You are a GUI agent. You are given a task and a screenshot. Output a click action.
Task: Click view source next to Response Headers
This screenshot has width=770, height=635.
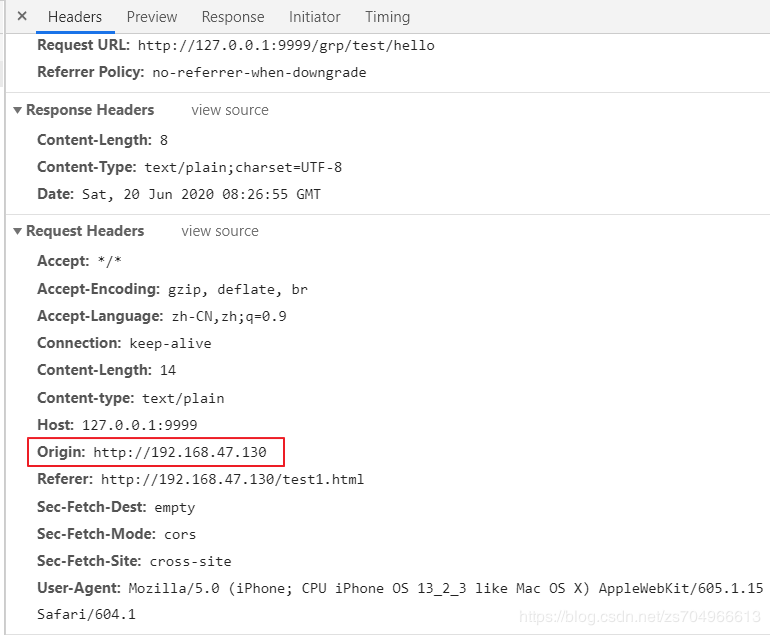(x=230, y=110)
